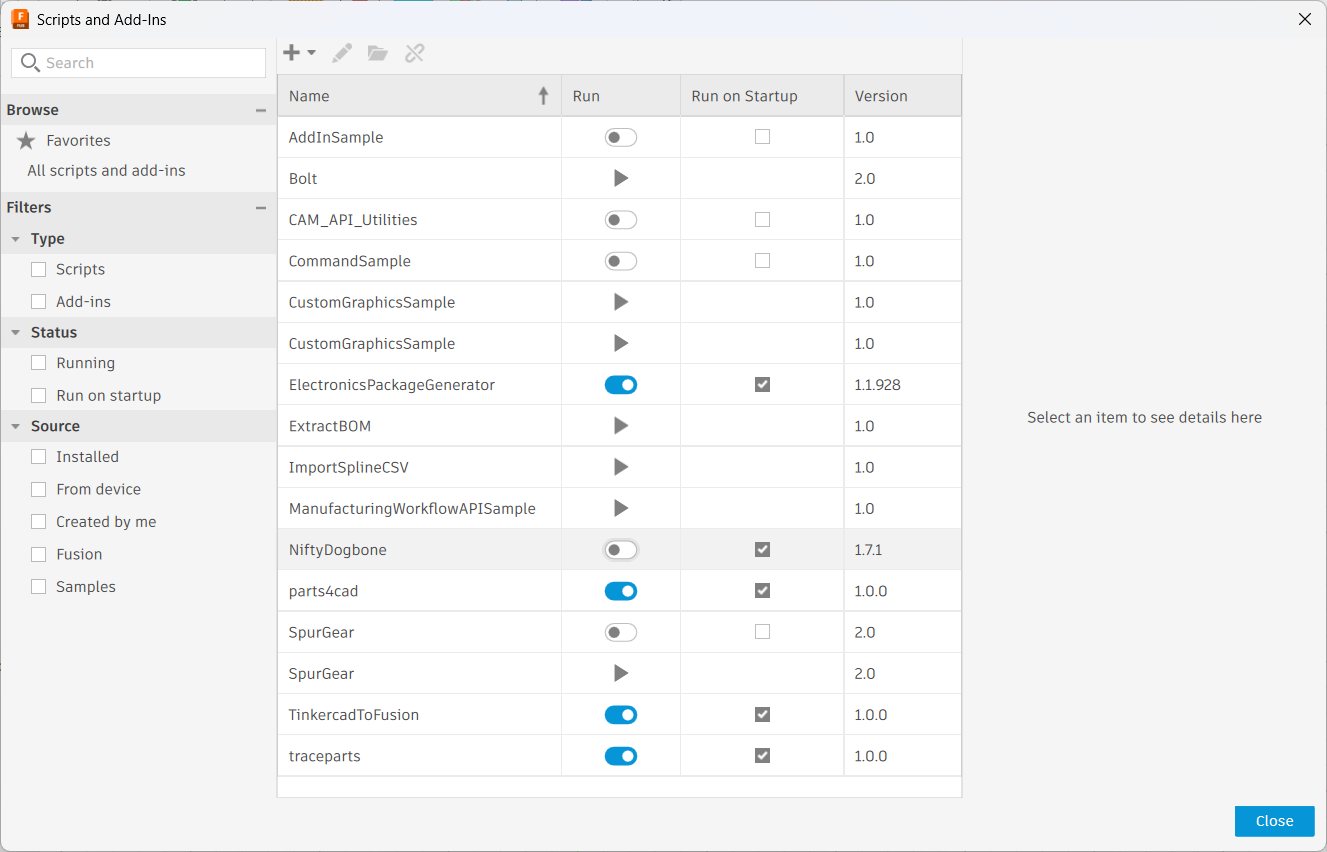Run the ManufacturingWorkflowAPISample script
The image size is (1327, 852).
coord(620,508)
